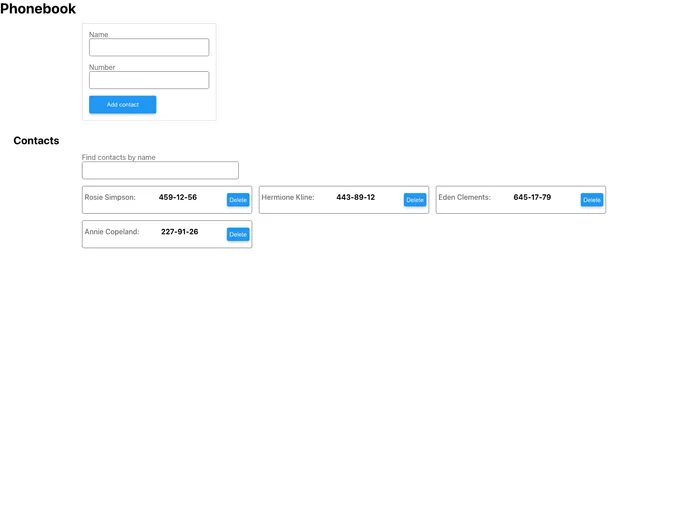Click phone number 443-89-12

(356, 198)
